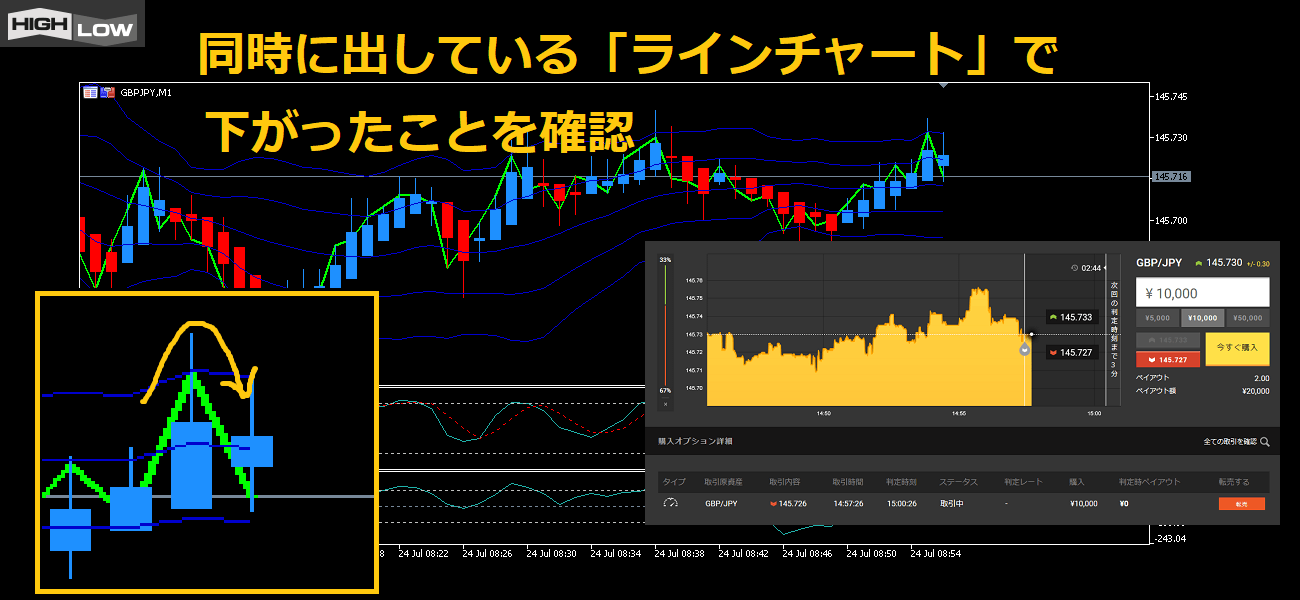Click the magnifier icon next to 全ての取引を確認
Viewport: 1300px width, 600px height.
[1265, 441]
